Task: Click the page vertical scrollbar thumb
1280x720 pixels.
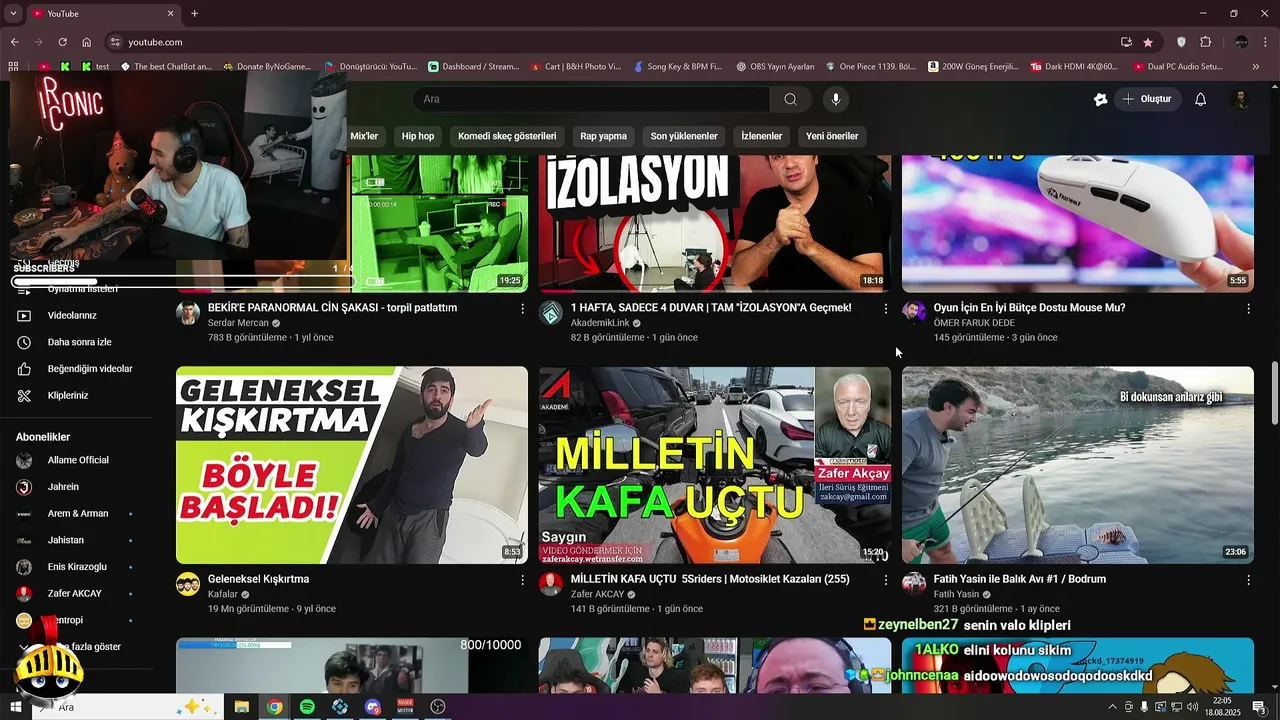Action: point(1275,393)
